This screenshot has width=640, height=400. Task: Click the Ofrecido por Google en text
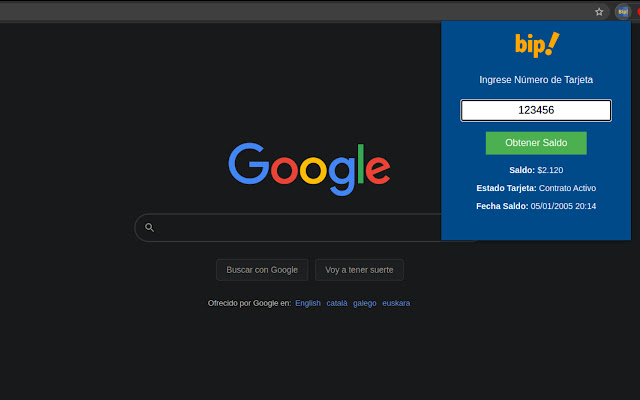[x=249, y=303]
